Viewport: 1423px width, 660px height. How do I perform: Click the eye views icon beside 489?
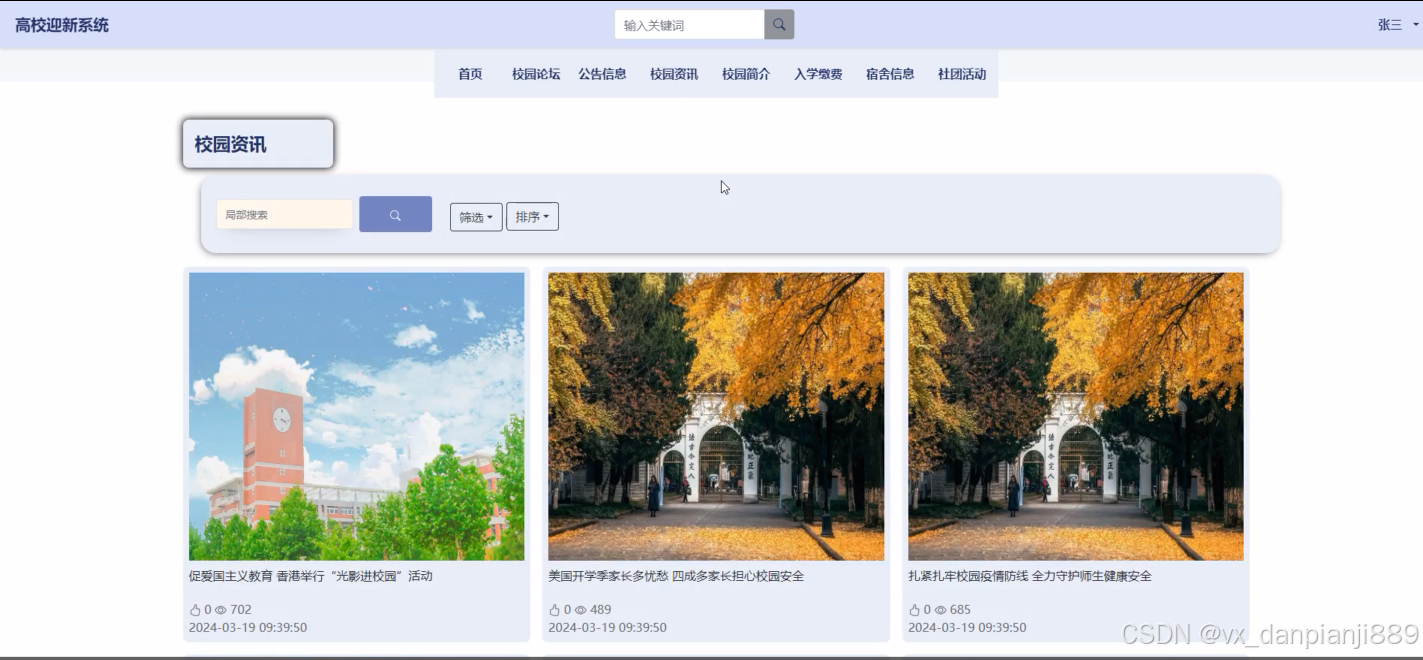click(x=581, y=610)
